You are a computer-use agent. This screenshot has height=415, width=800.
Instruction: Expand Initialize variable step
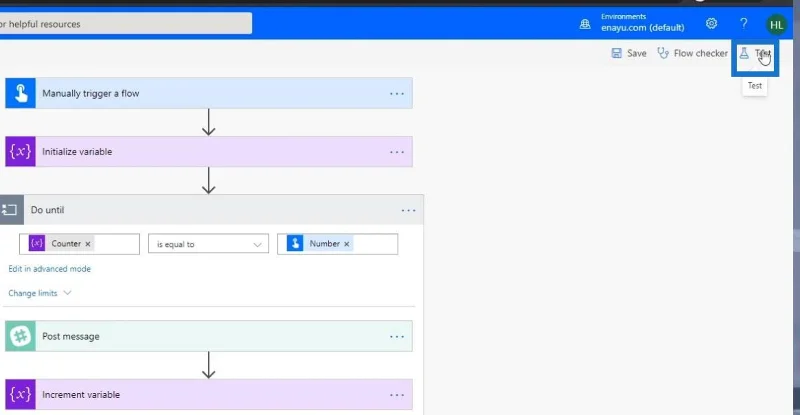click(x=209, y=152)
